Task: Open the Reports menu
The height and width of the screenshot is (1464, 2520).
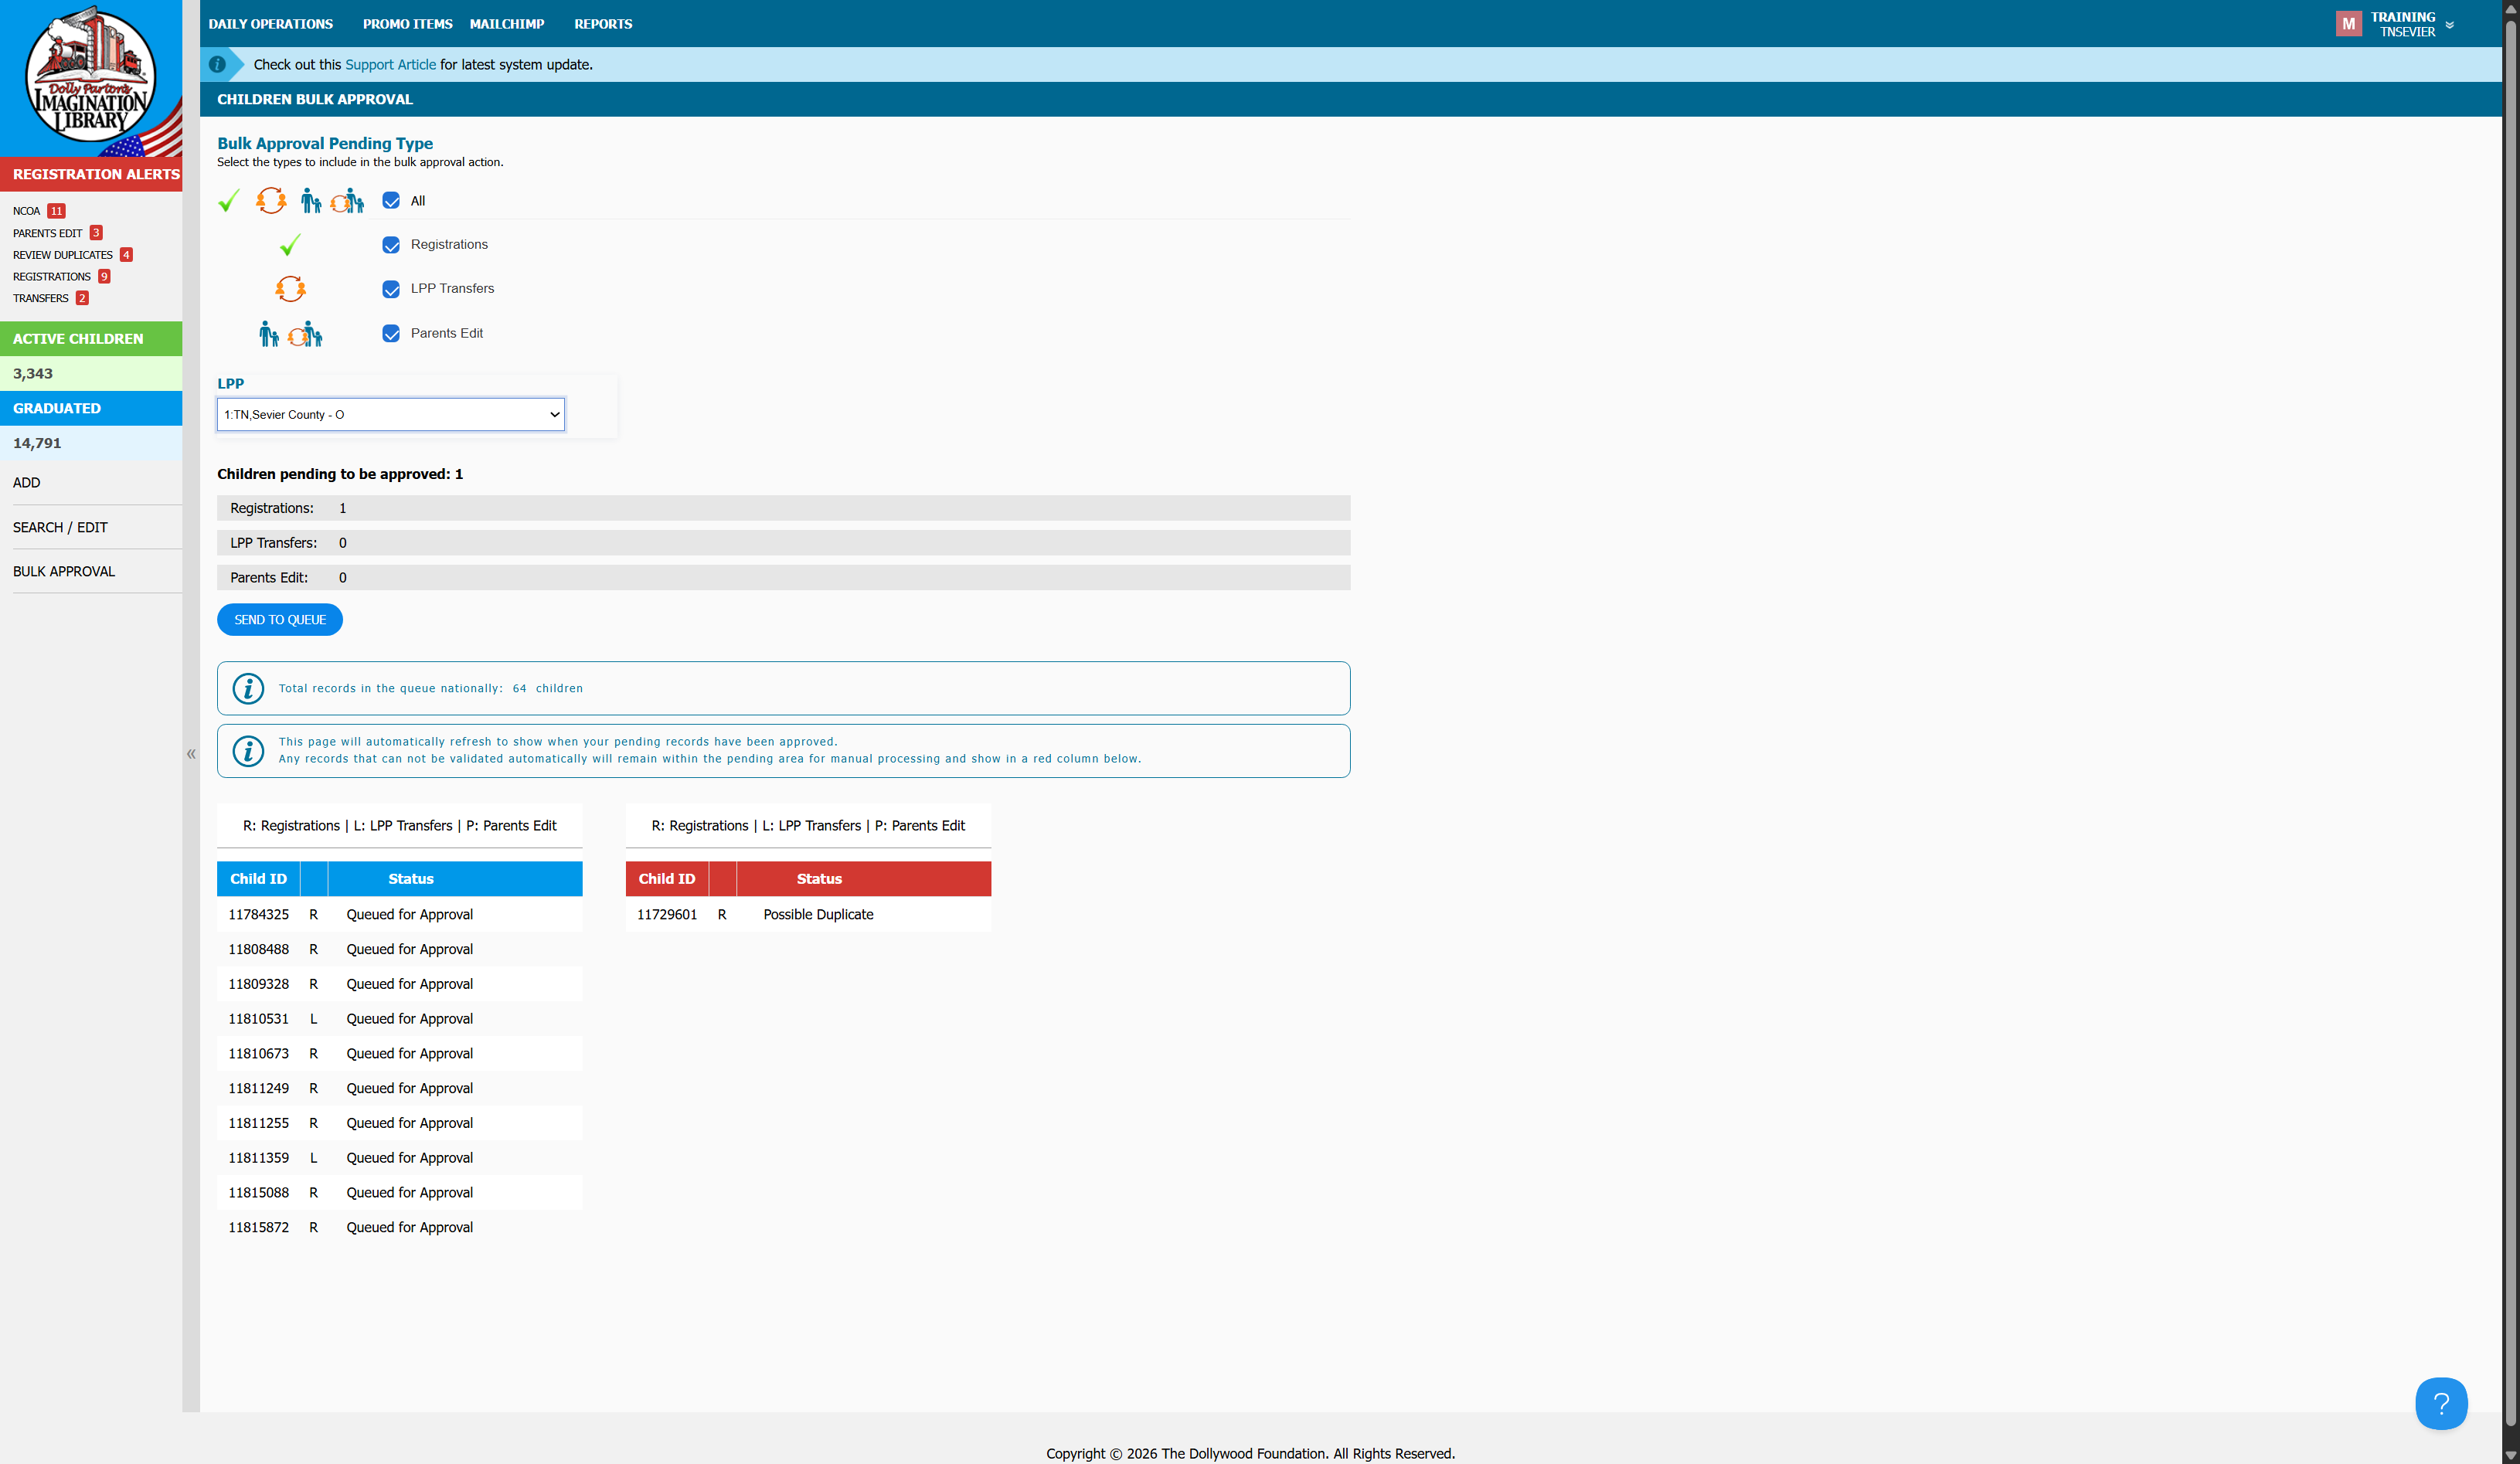Action: (x=603, y=24)
